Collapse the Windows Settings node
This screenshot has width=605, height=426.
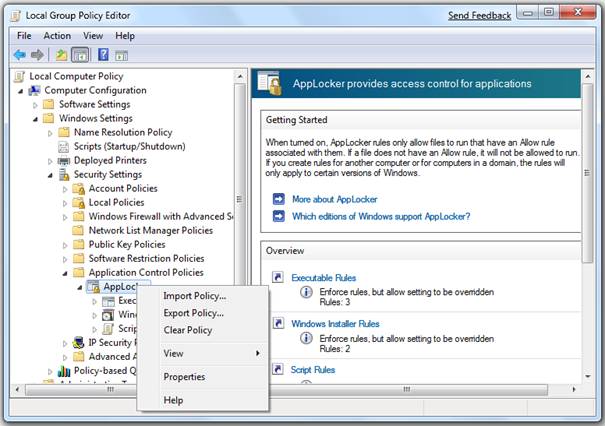pyautogui.click(x=35, y=119)
